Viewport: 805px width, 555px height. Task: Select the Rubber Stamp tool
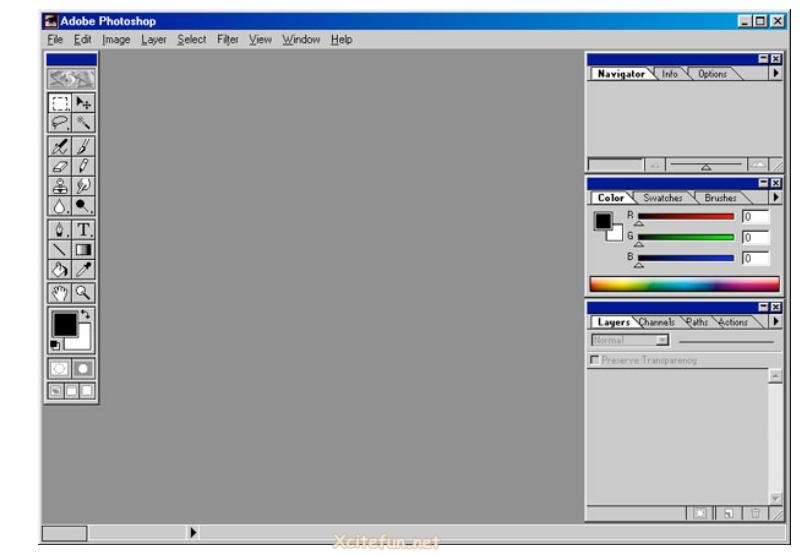[60, 185]
